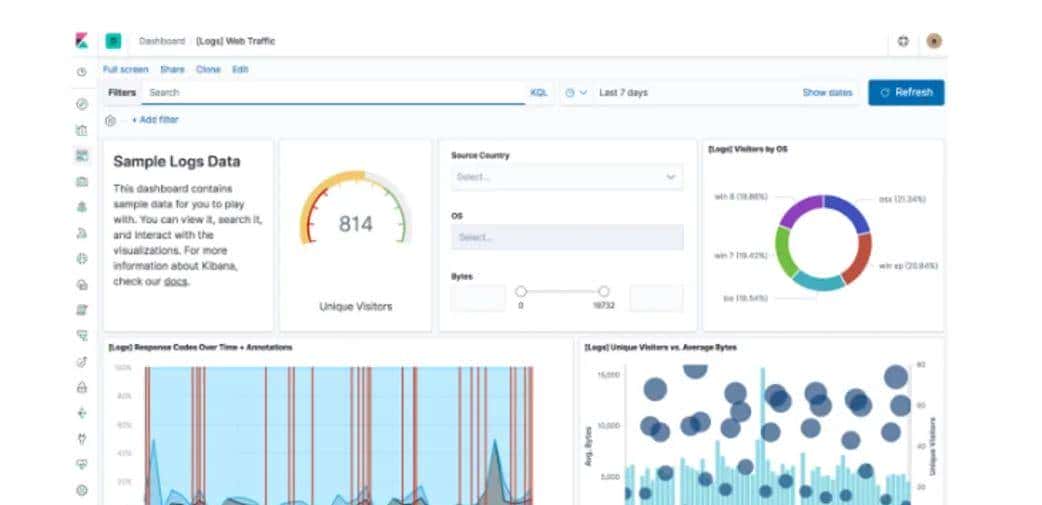Image resolution: width=1042 pixels, height=505 pixels.
Task: Choose Share in the dashboard menu
Action: [x=172, y=70]
